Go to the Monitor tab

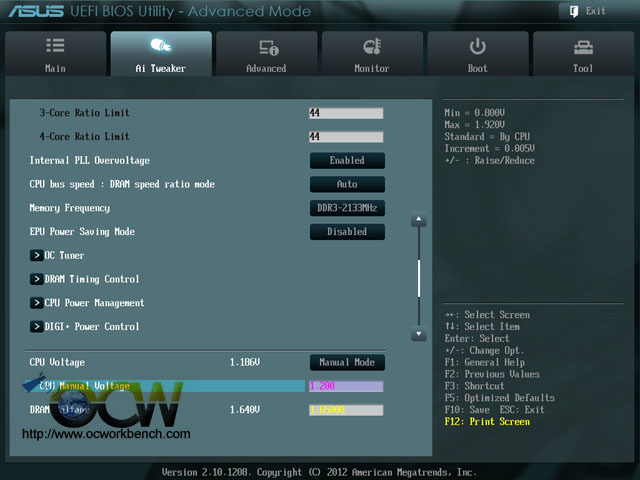[372, 54]
